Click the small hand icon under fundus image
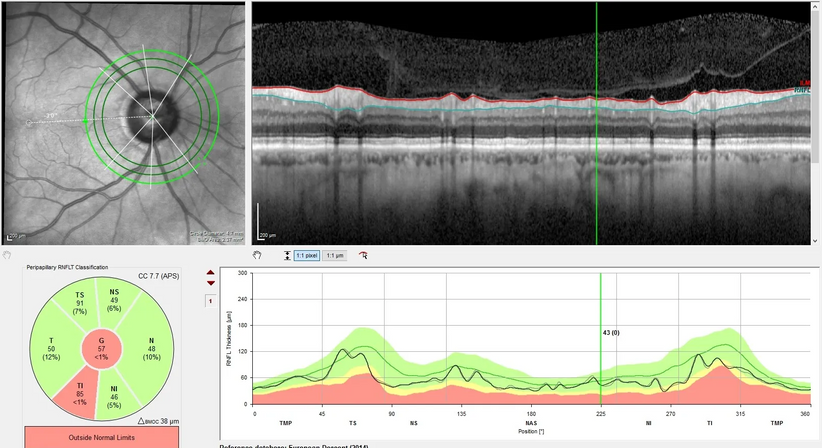This screenshot has width=822, height=448. [6, 255]
